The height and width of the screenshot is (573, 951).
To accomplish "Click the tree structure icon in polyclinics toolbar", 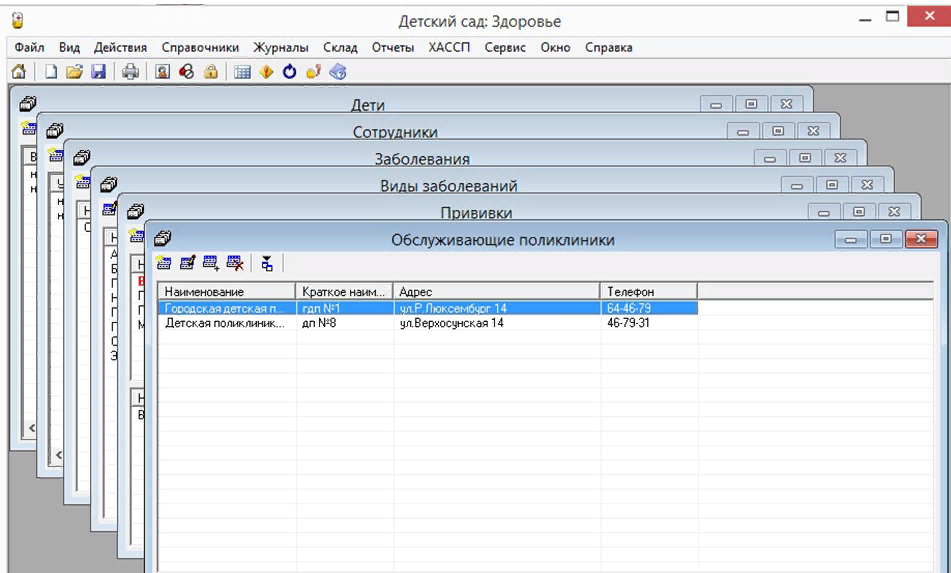I will [x=267, y=263].
